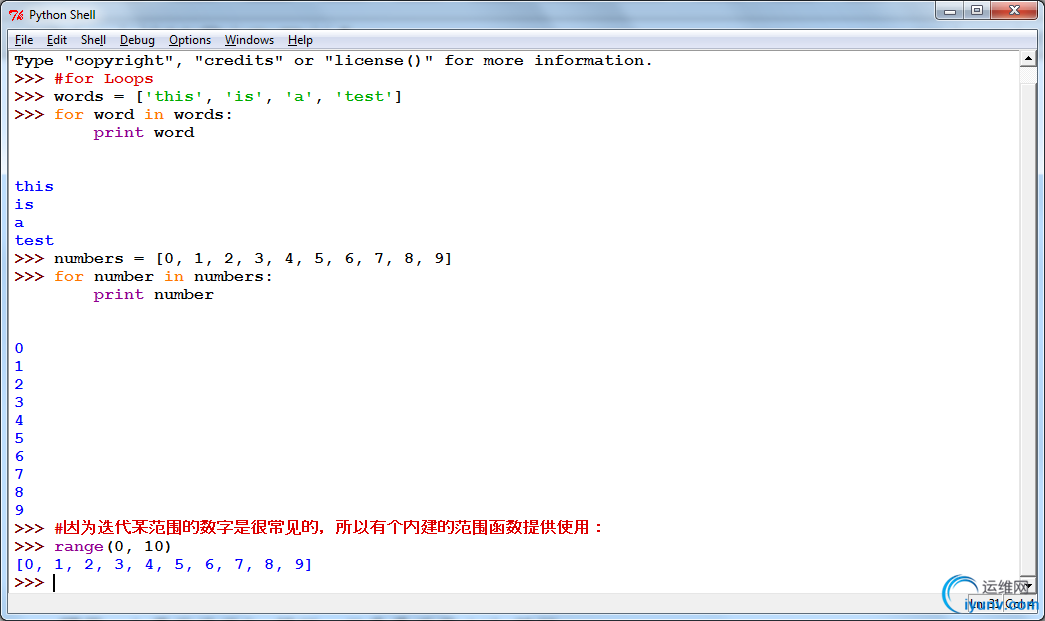Viewport: 1045px width, 621px height.
Task: Click the range output list line
Action: point(163,564)
